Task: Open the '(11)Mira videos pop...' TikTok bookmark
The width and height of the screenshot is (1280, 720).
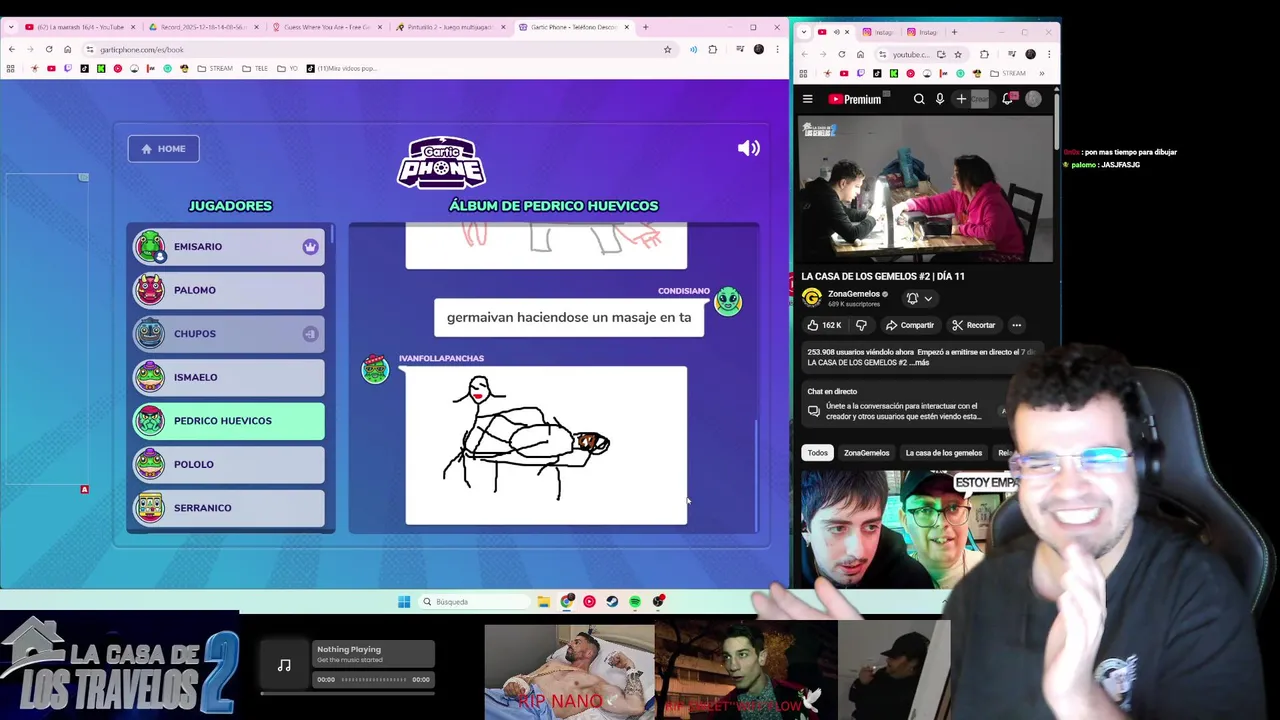Action: (341, 69)
